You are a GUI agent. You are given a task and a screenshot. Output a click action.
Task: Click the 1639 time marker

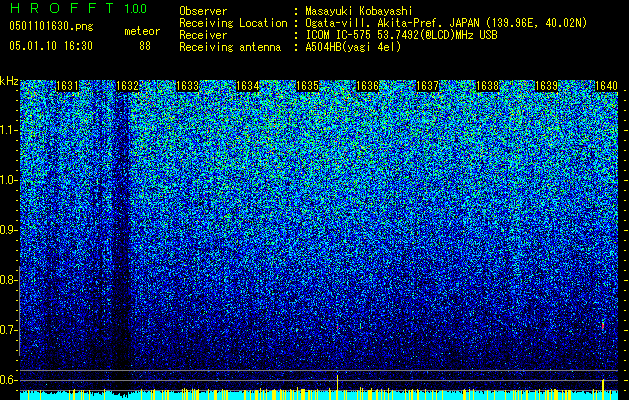(x=547, y=86)
